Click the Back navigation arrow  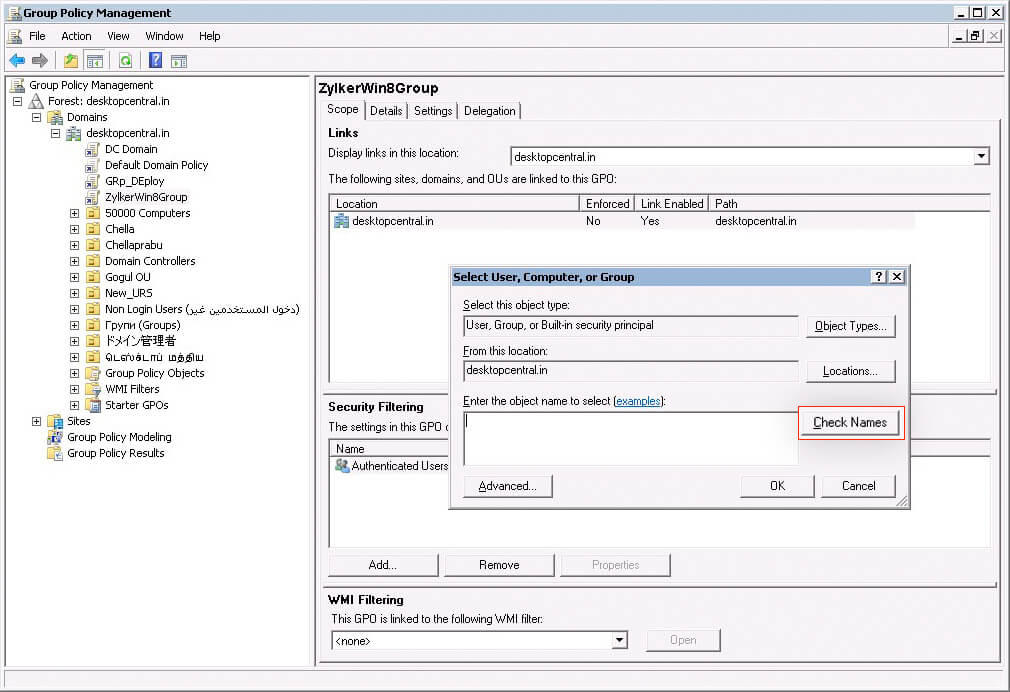tap(16, 59)
